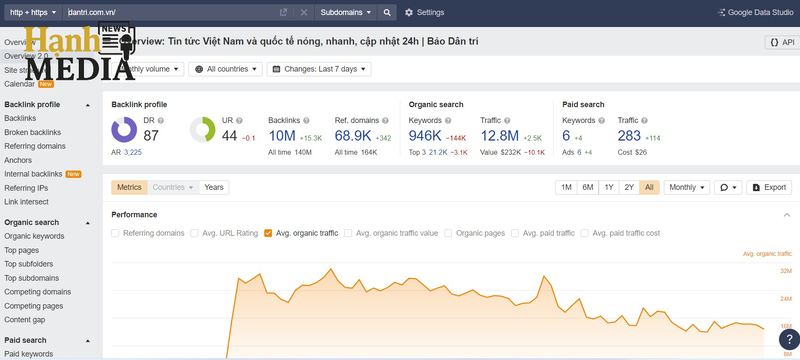This screenshot has width=800, height=360.
Task: Open Broken backlinks in the sidebar
Action: (32, 133)
